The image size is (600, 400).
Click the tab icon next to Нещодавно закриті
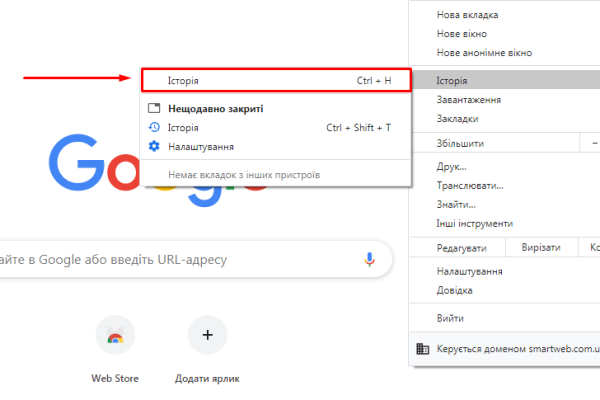(154, 108)
